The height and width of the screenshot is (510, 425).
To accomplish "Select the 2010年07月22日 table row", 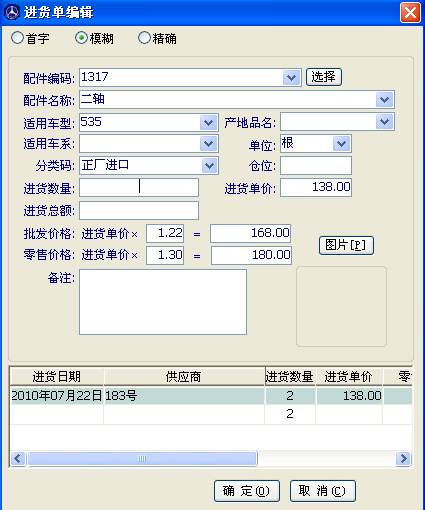I will pos(211,396).
